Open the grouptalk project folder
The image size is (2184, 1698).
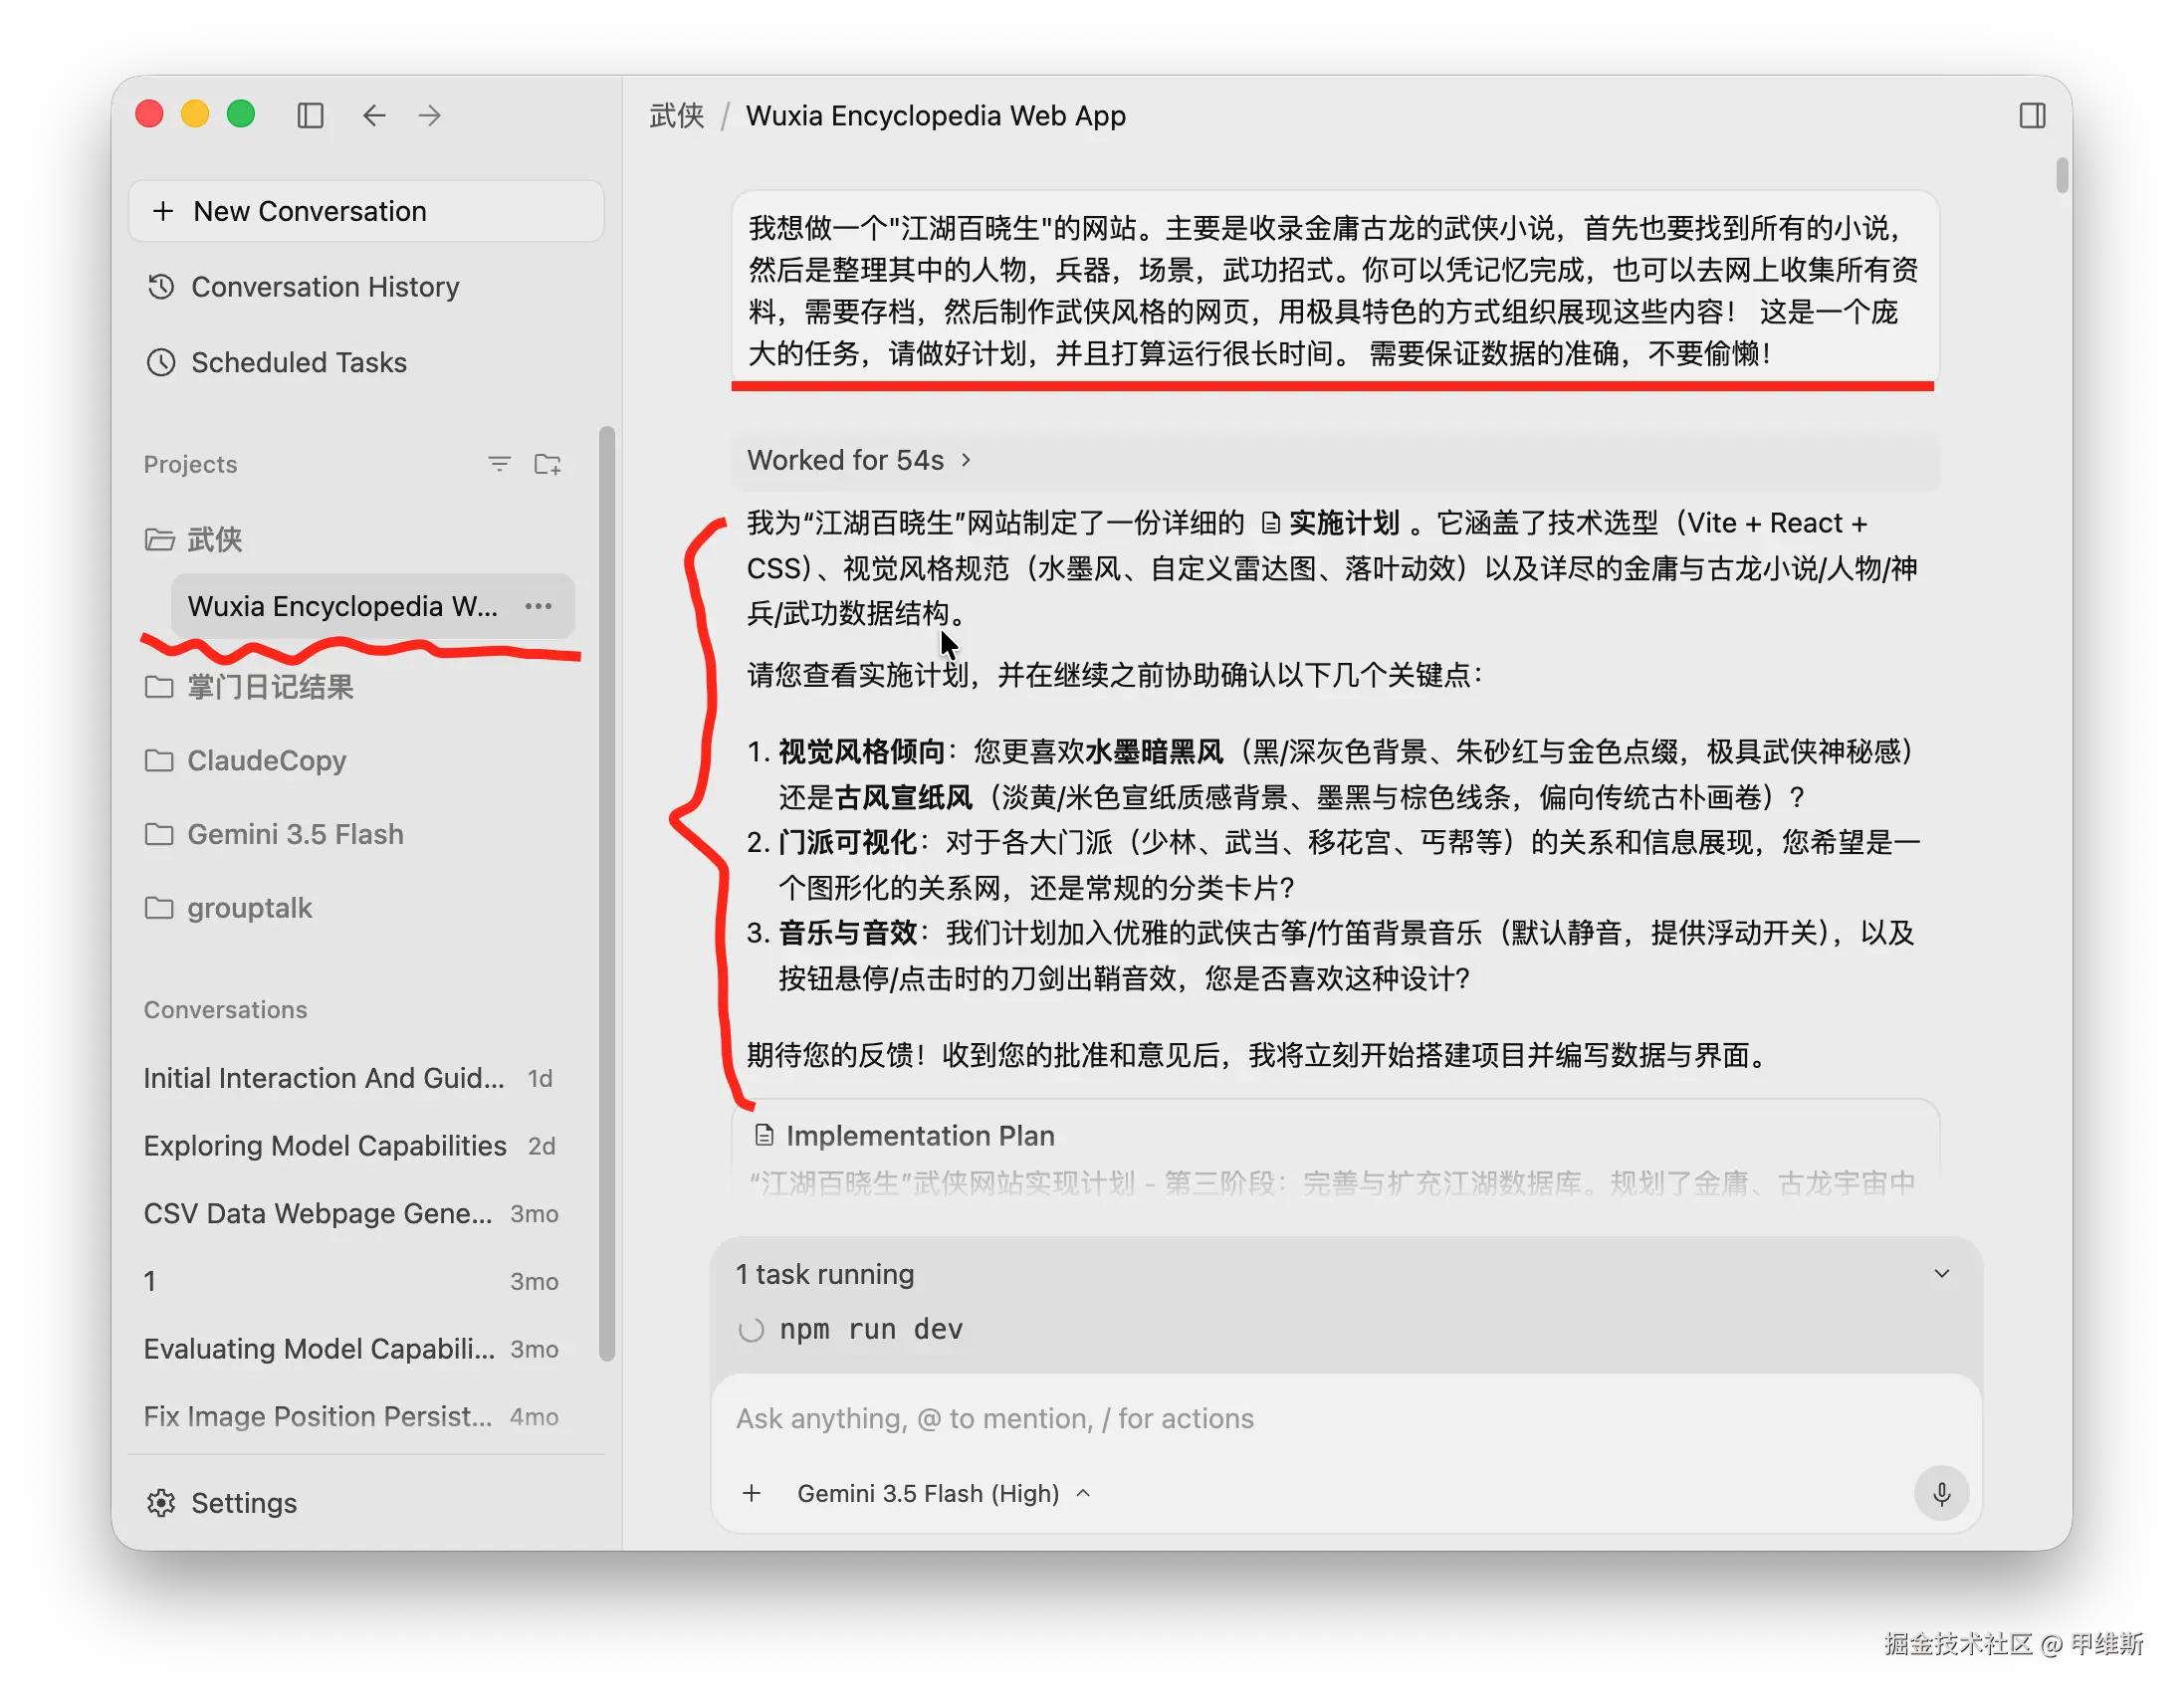pyautogui.click(x=250, y=908)
